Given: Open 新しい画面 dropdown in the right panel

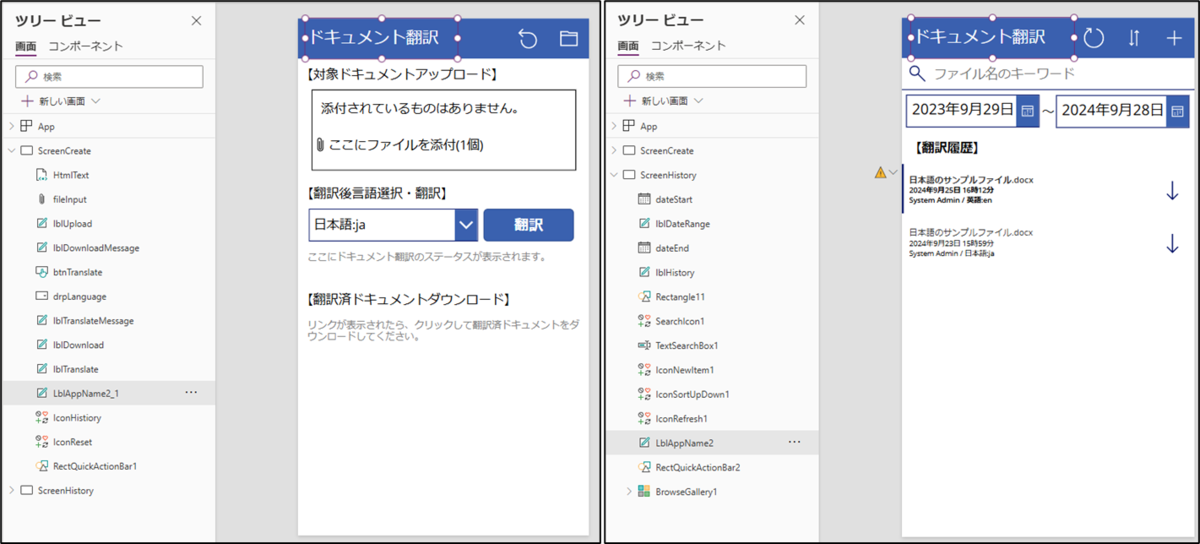Looking at the screenshot, I should click(x=698, y=101).
